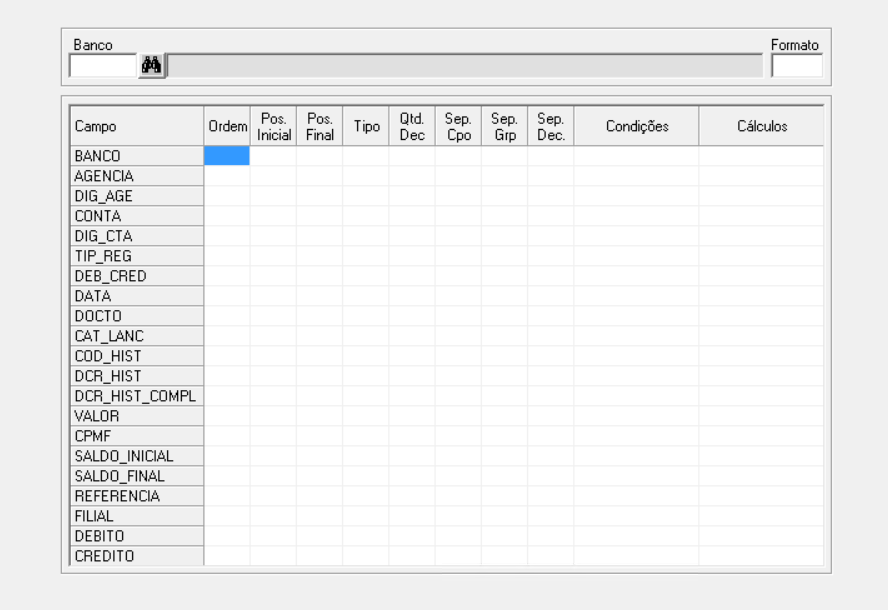This screenshot has width=888, height=610.
Task: Click the Sep. Cpo column header
Action: tap(458, 126)
